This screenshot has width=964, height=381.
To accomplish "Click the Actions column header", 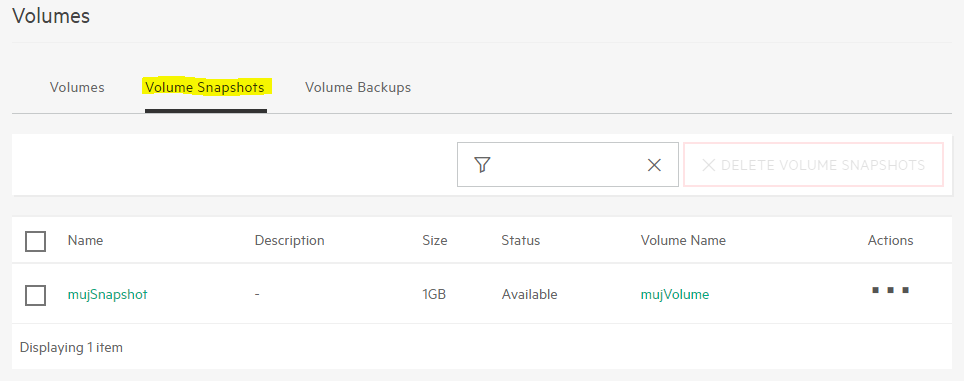I will pyautogui.click(x=890, y=240).
